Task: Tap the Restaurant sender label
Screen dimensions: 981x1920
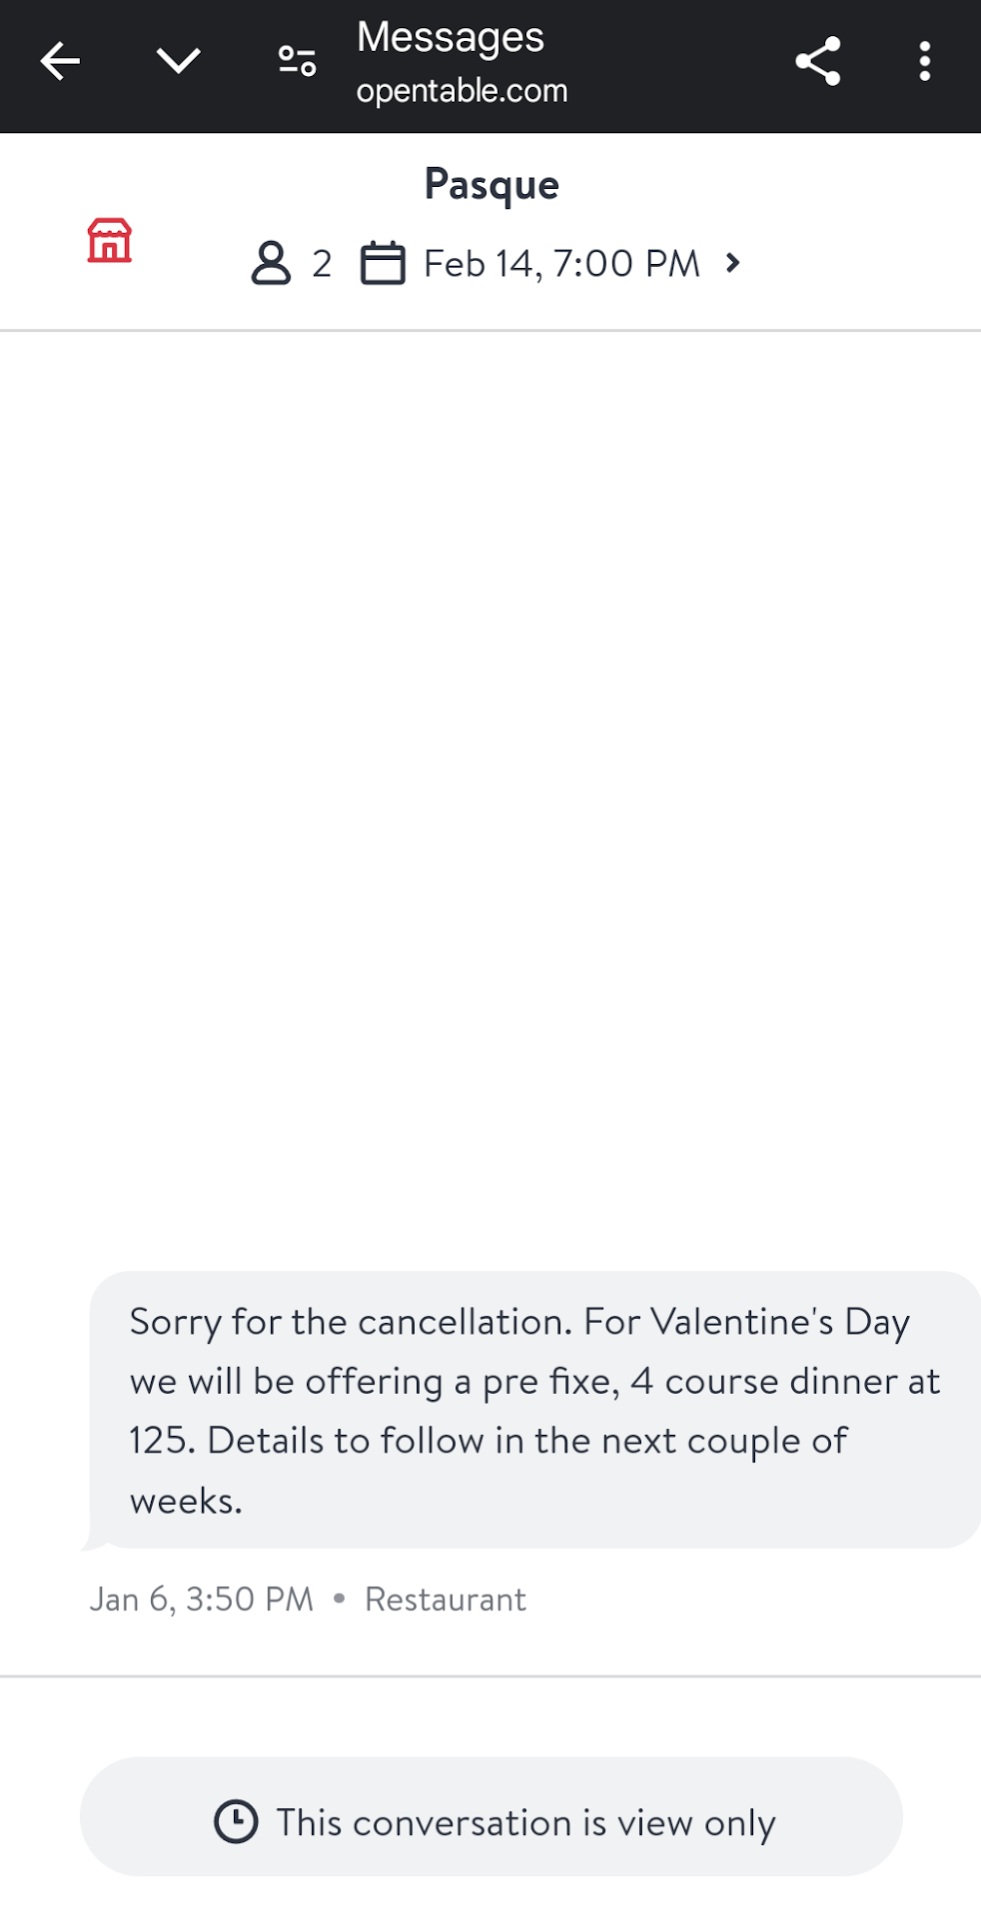Action: pyautogui.click(x=445, y=1599)
